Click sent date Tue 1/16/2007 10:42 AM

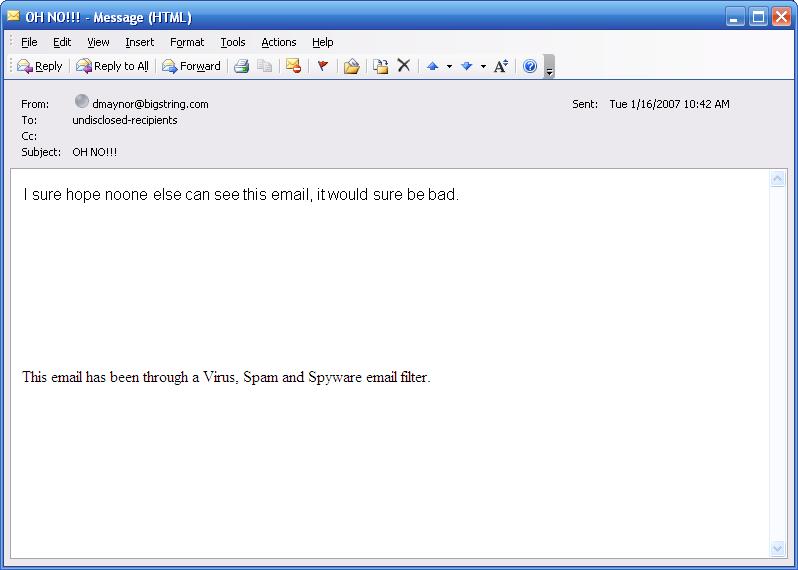pos(669,104)
